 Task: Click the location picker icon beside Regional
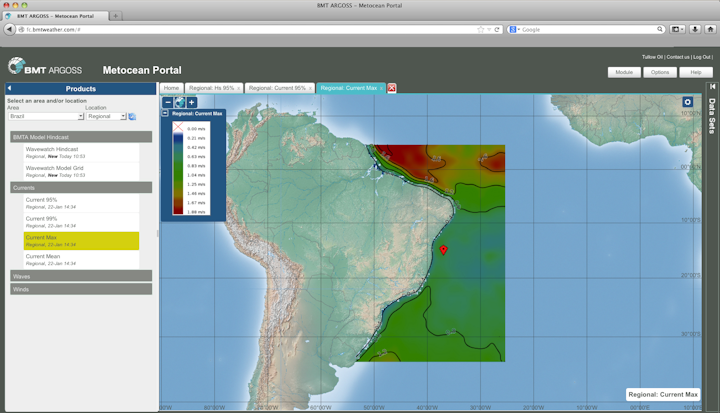[x=132, y=116]
